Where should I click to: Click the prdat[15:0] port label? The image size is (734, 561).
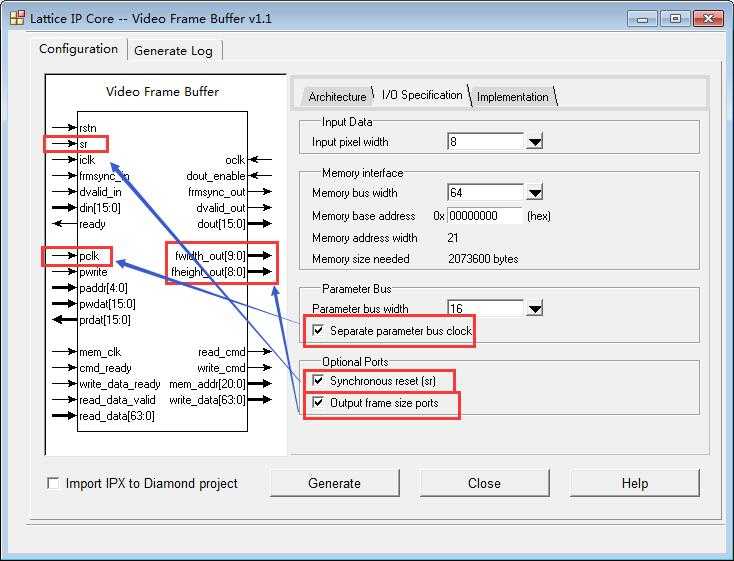coord(105,320)
